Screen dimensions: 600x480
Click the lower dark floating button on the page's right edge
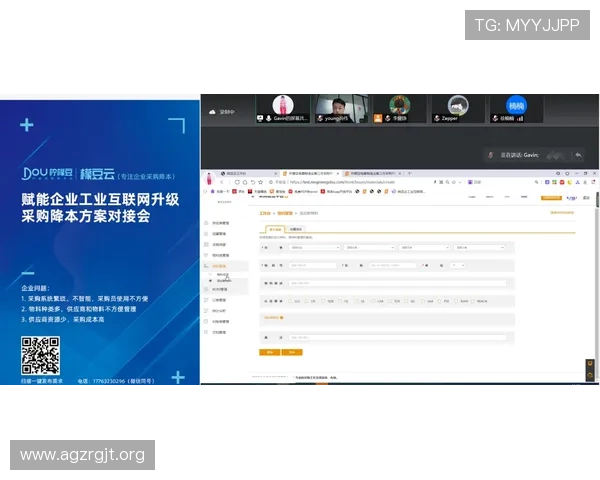pyautogui.click(x=590, y=375)
